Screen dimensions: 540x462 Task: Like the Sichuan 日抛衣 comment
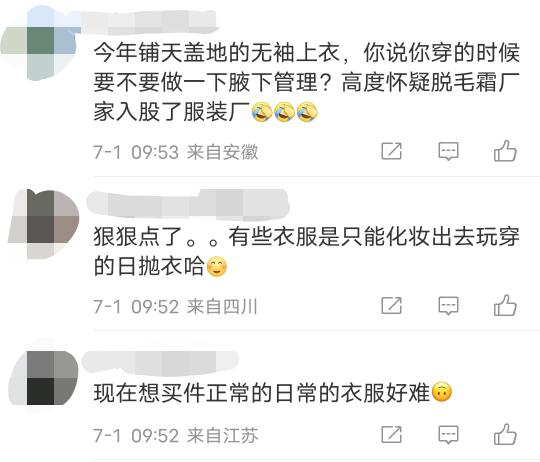tap(505, 305)
